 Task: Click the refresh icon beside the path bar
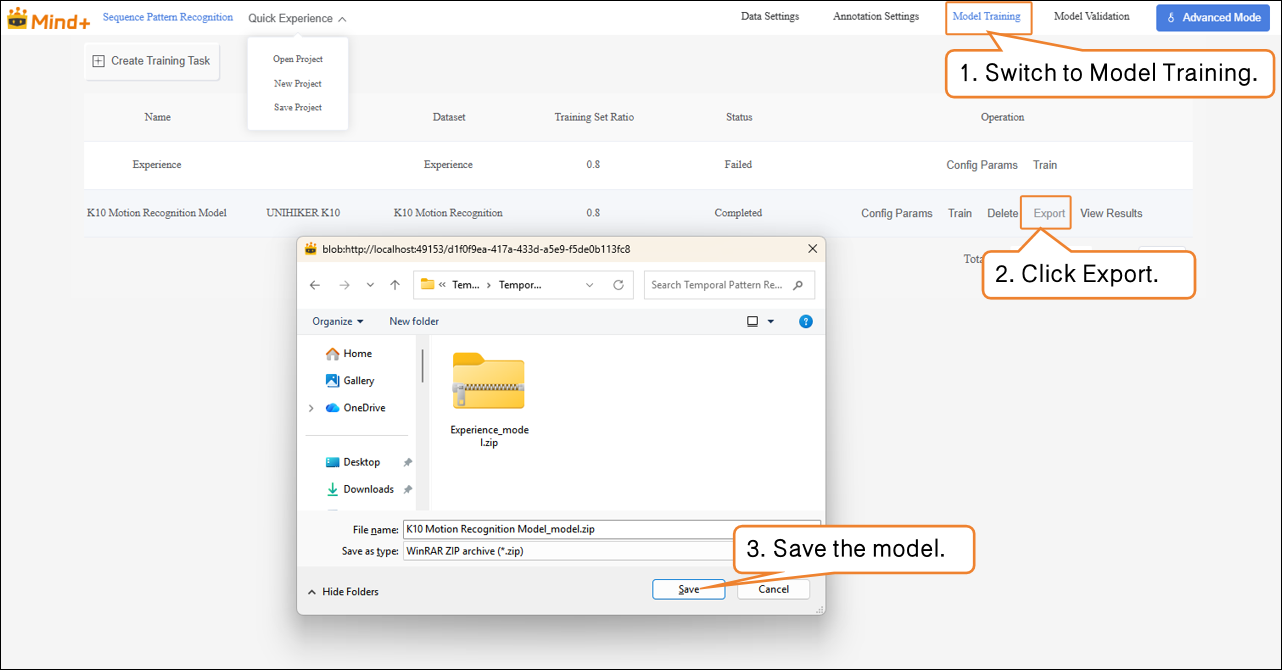[x=618, y=285]
